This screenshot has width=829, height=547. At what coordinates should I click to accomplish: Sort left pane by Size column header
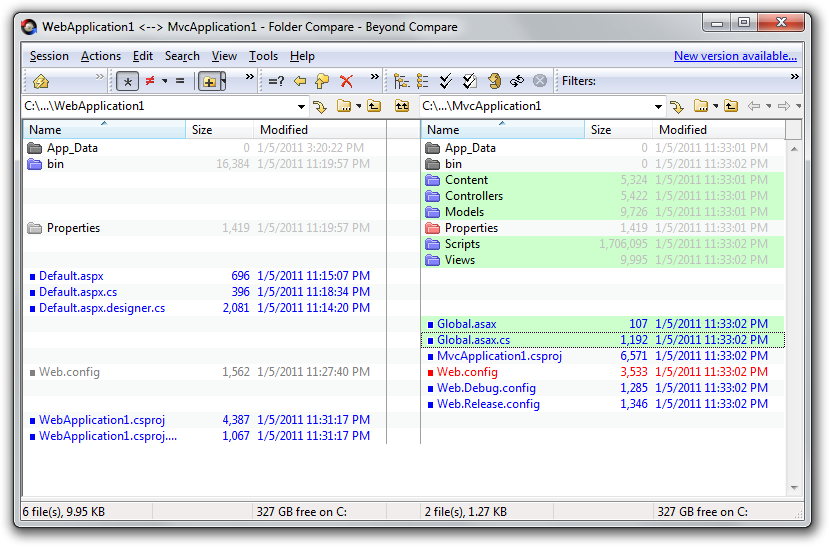[219, 130]
